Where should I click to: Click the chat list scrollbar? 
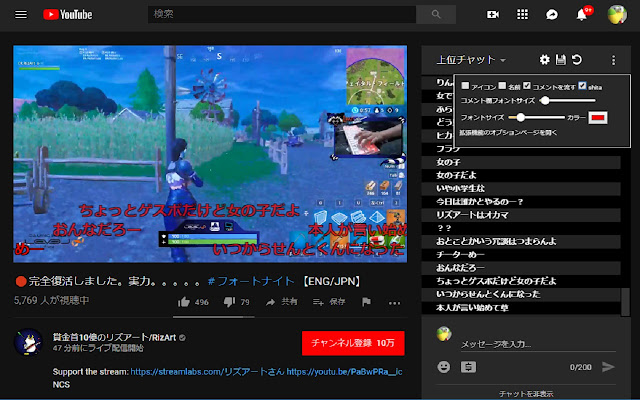[625, 302]
